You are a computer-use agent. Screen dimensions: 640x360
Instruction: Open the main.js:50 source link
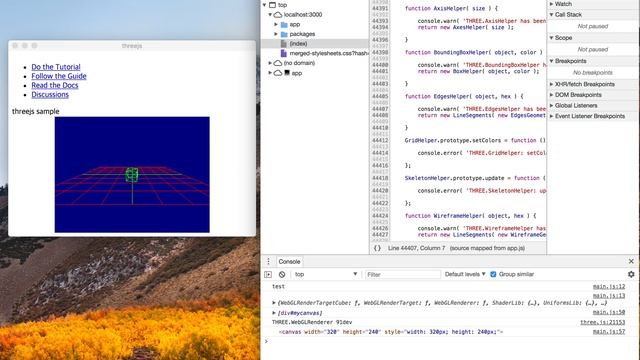coord(609,312)
